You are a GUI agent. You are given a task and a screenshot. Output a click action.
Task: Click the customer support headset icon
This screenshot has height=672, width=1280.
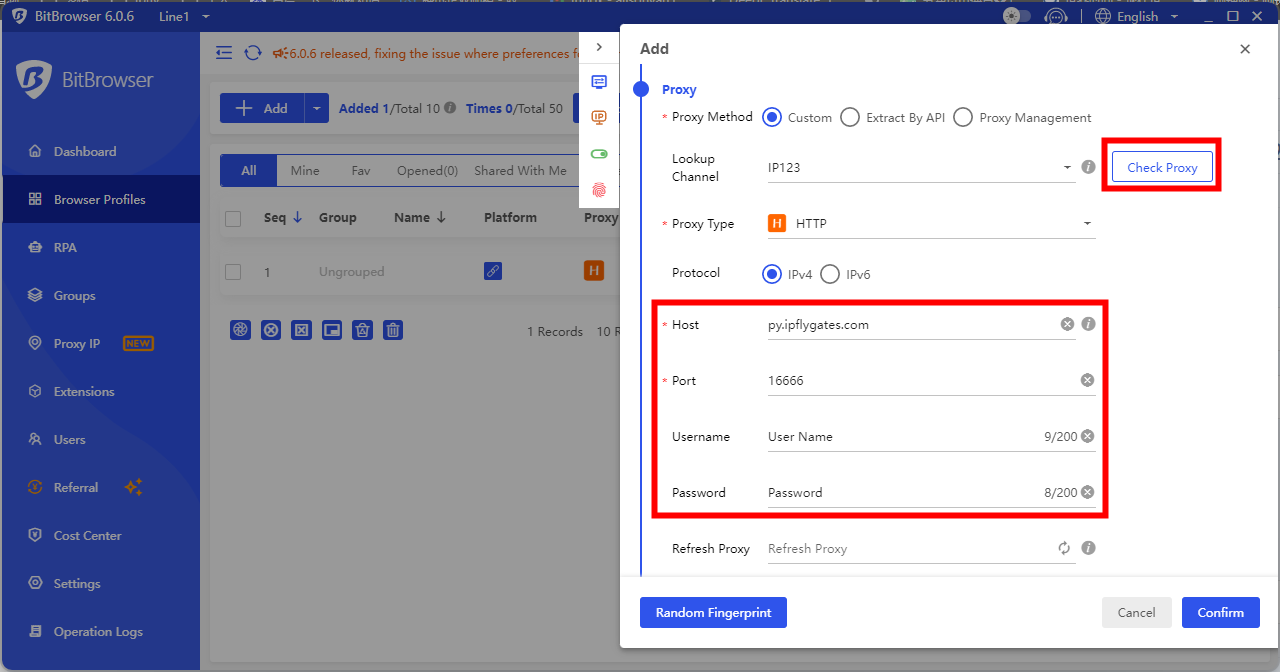pos(1055,17)
